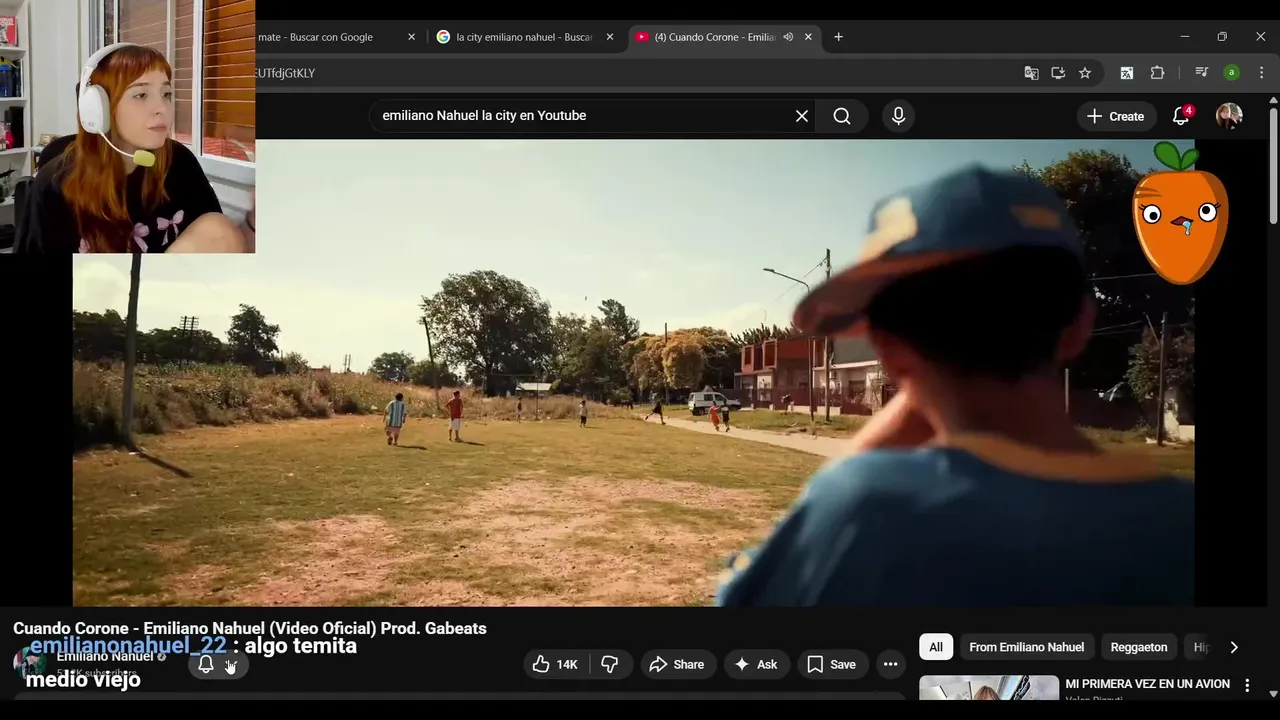Open the Ask button
The height and width of the screenshot is (720, 1280).
pos(756,664)
